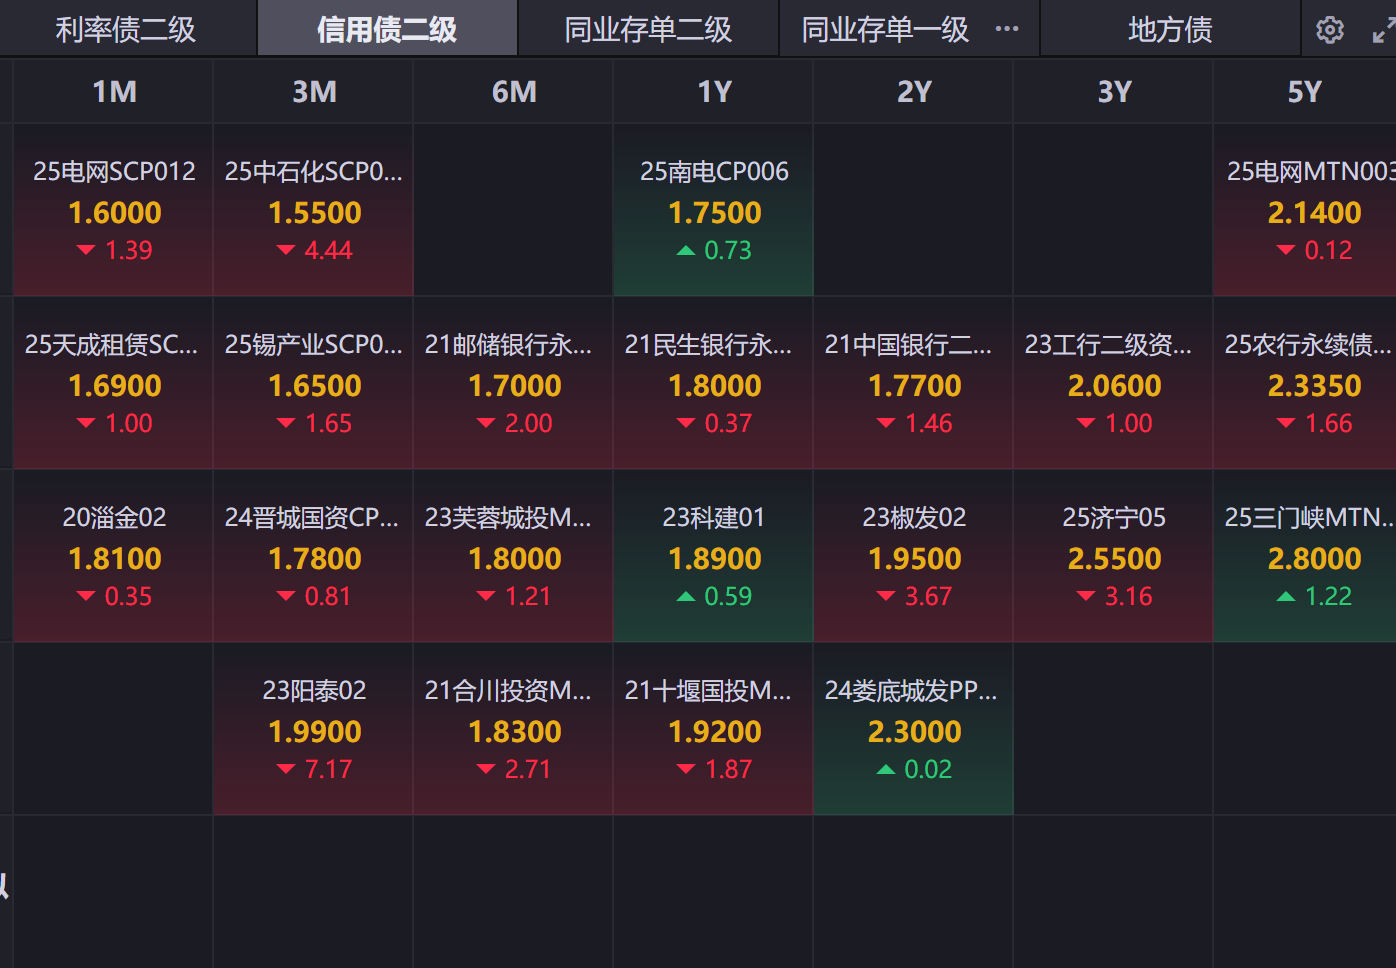This screenshot has height=968, width=1396.
Task: Open the 23阳泰02 quote cell
Action: [x=314, y=729]
